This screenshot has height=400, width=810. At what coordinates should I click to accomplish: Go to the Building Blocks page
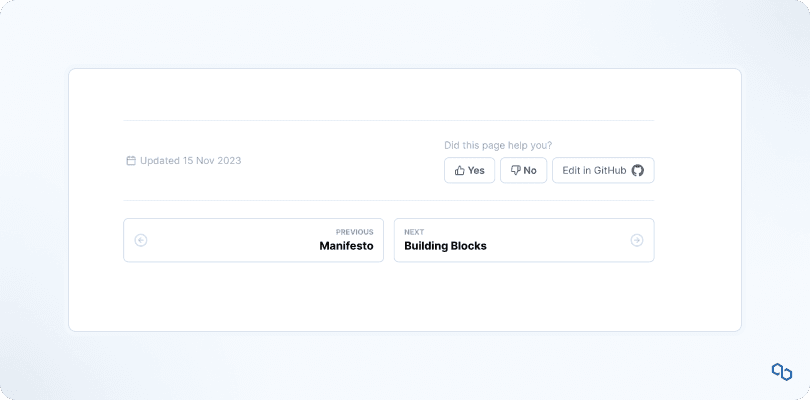click(x=445, y=246)
